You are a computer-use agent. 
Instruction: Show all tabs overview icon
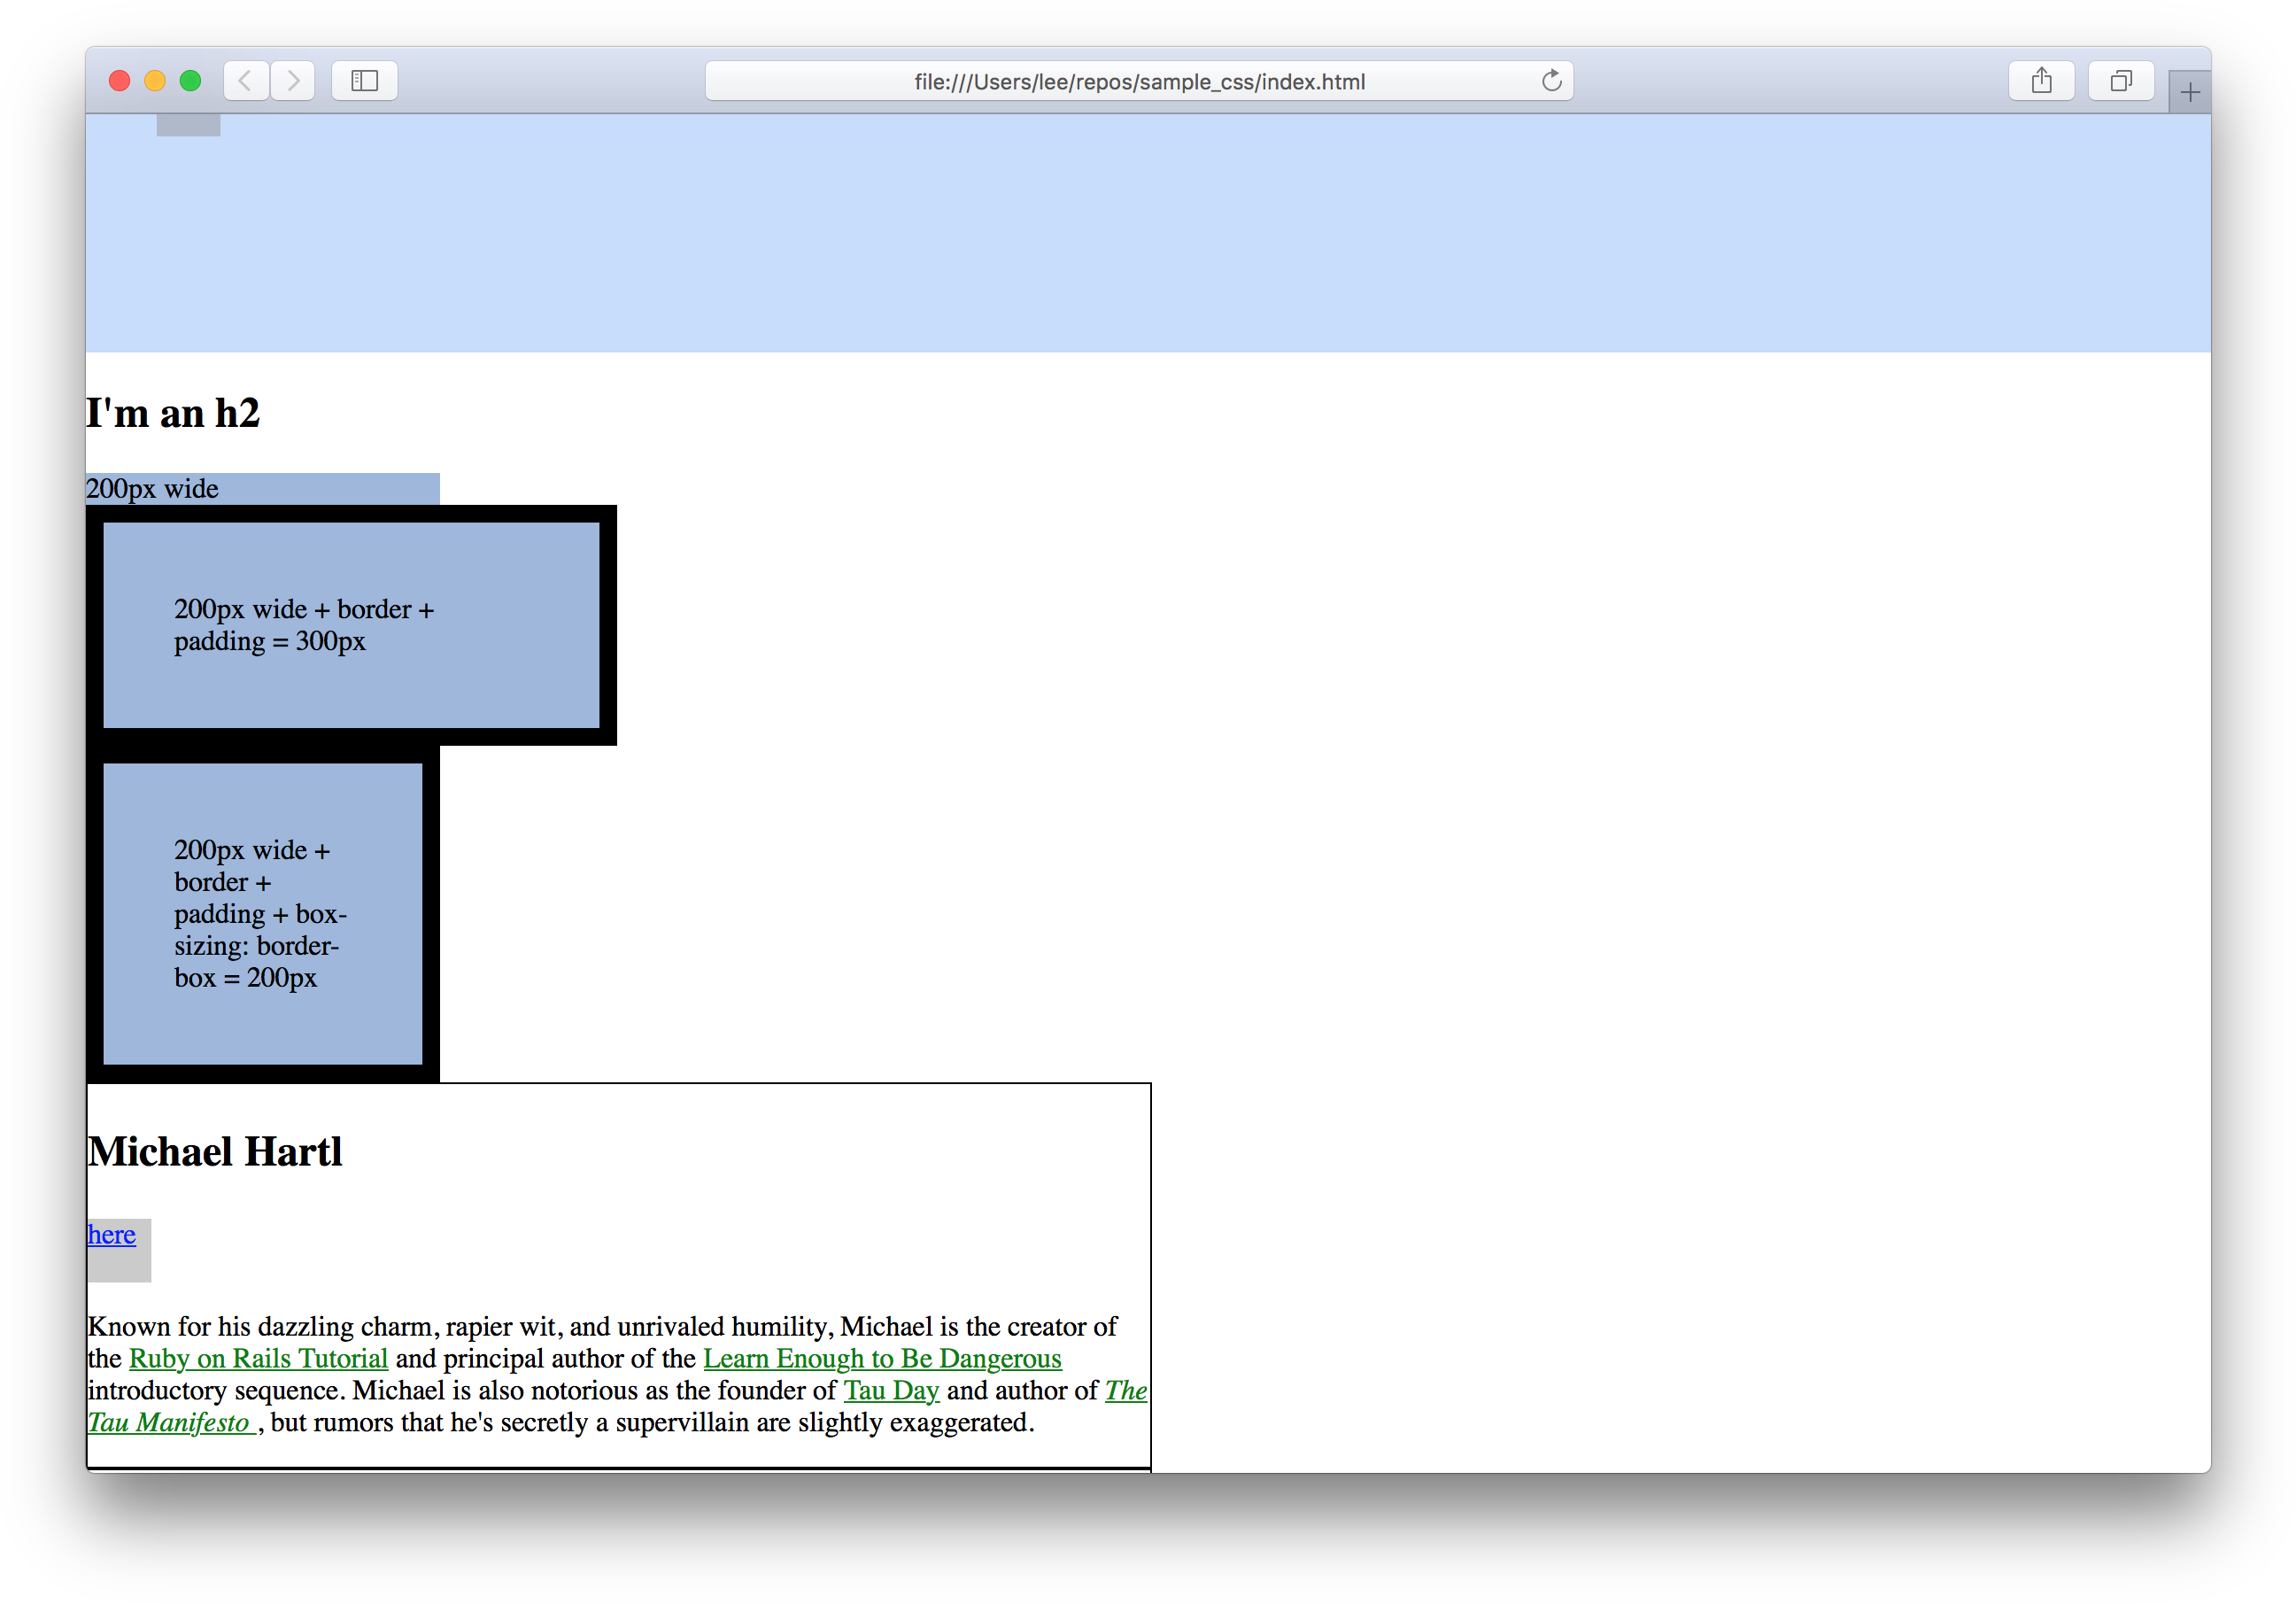(x=2121, y=81)
